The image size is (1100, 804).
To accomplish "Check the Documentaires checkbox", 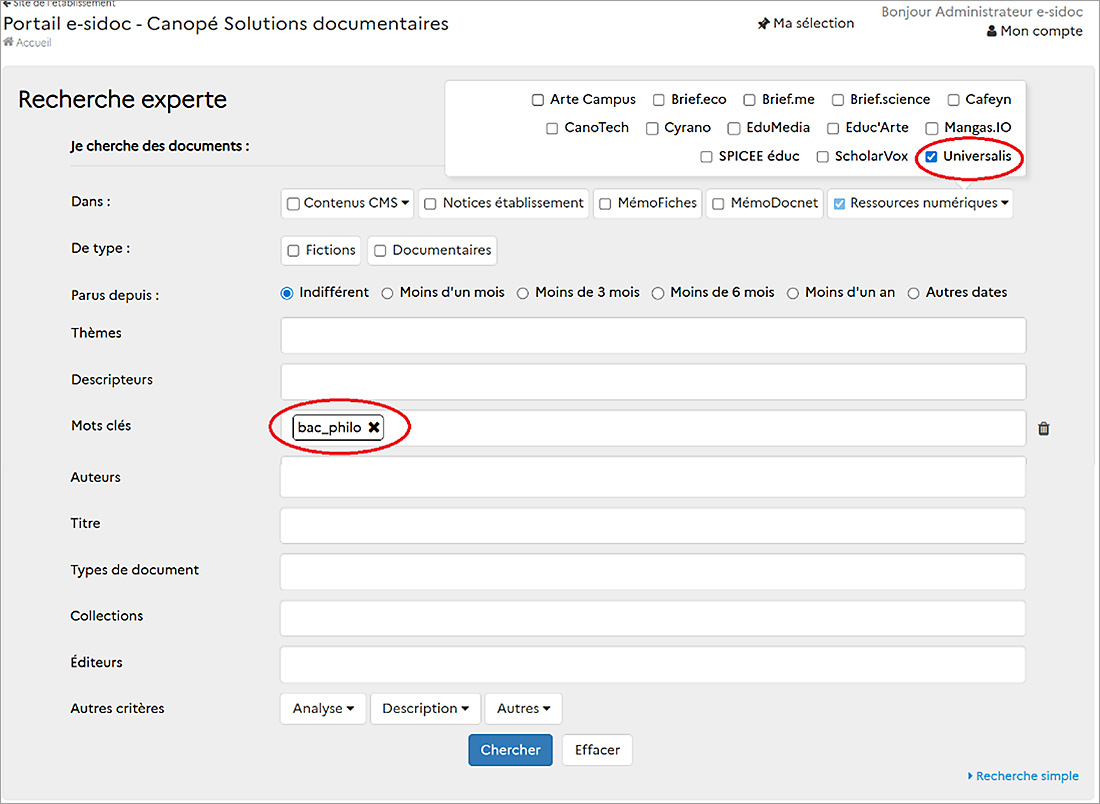I will (x=380, y=251).
